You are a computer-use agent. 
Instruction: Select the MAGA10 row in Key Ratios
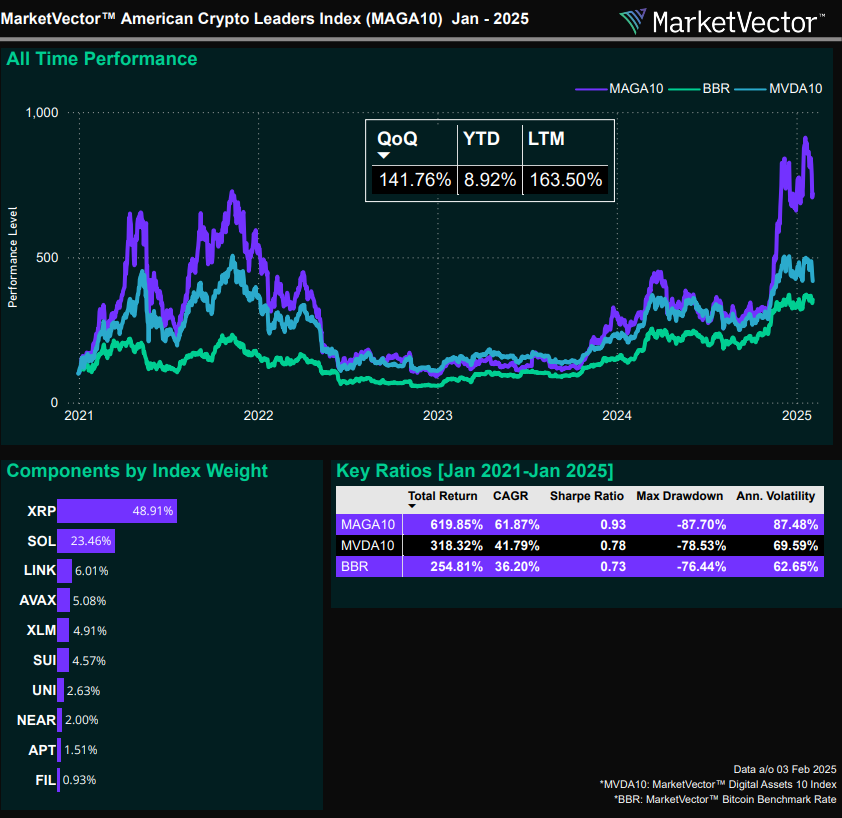pyautogui.click(x=580, y=524)
